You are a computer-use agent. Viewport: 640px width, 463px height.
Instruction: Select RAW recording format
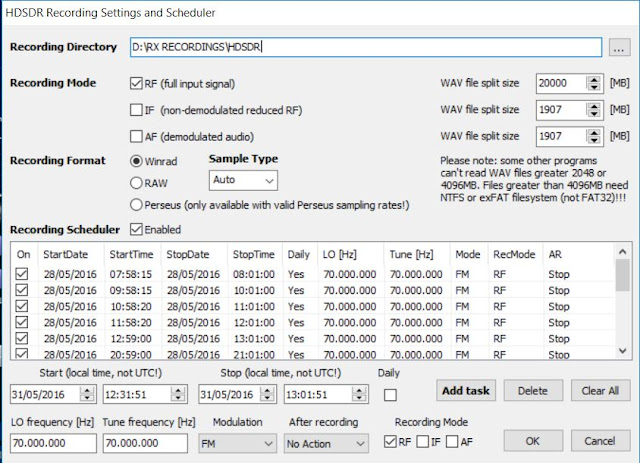[136, 183]
